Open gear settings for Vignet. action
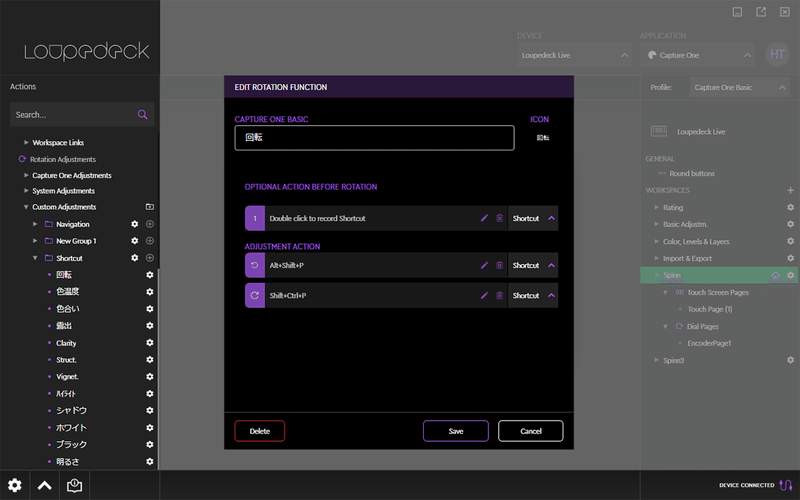 [x=149, y=377]
